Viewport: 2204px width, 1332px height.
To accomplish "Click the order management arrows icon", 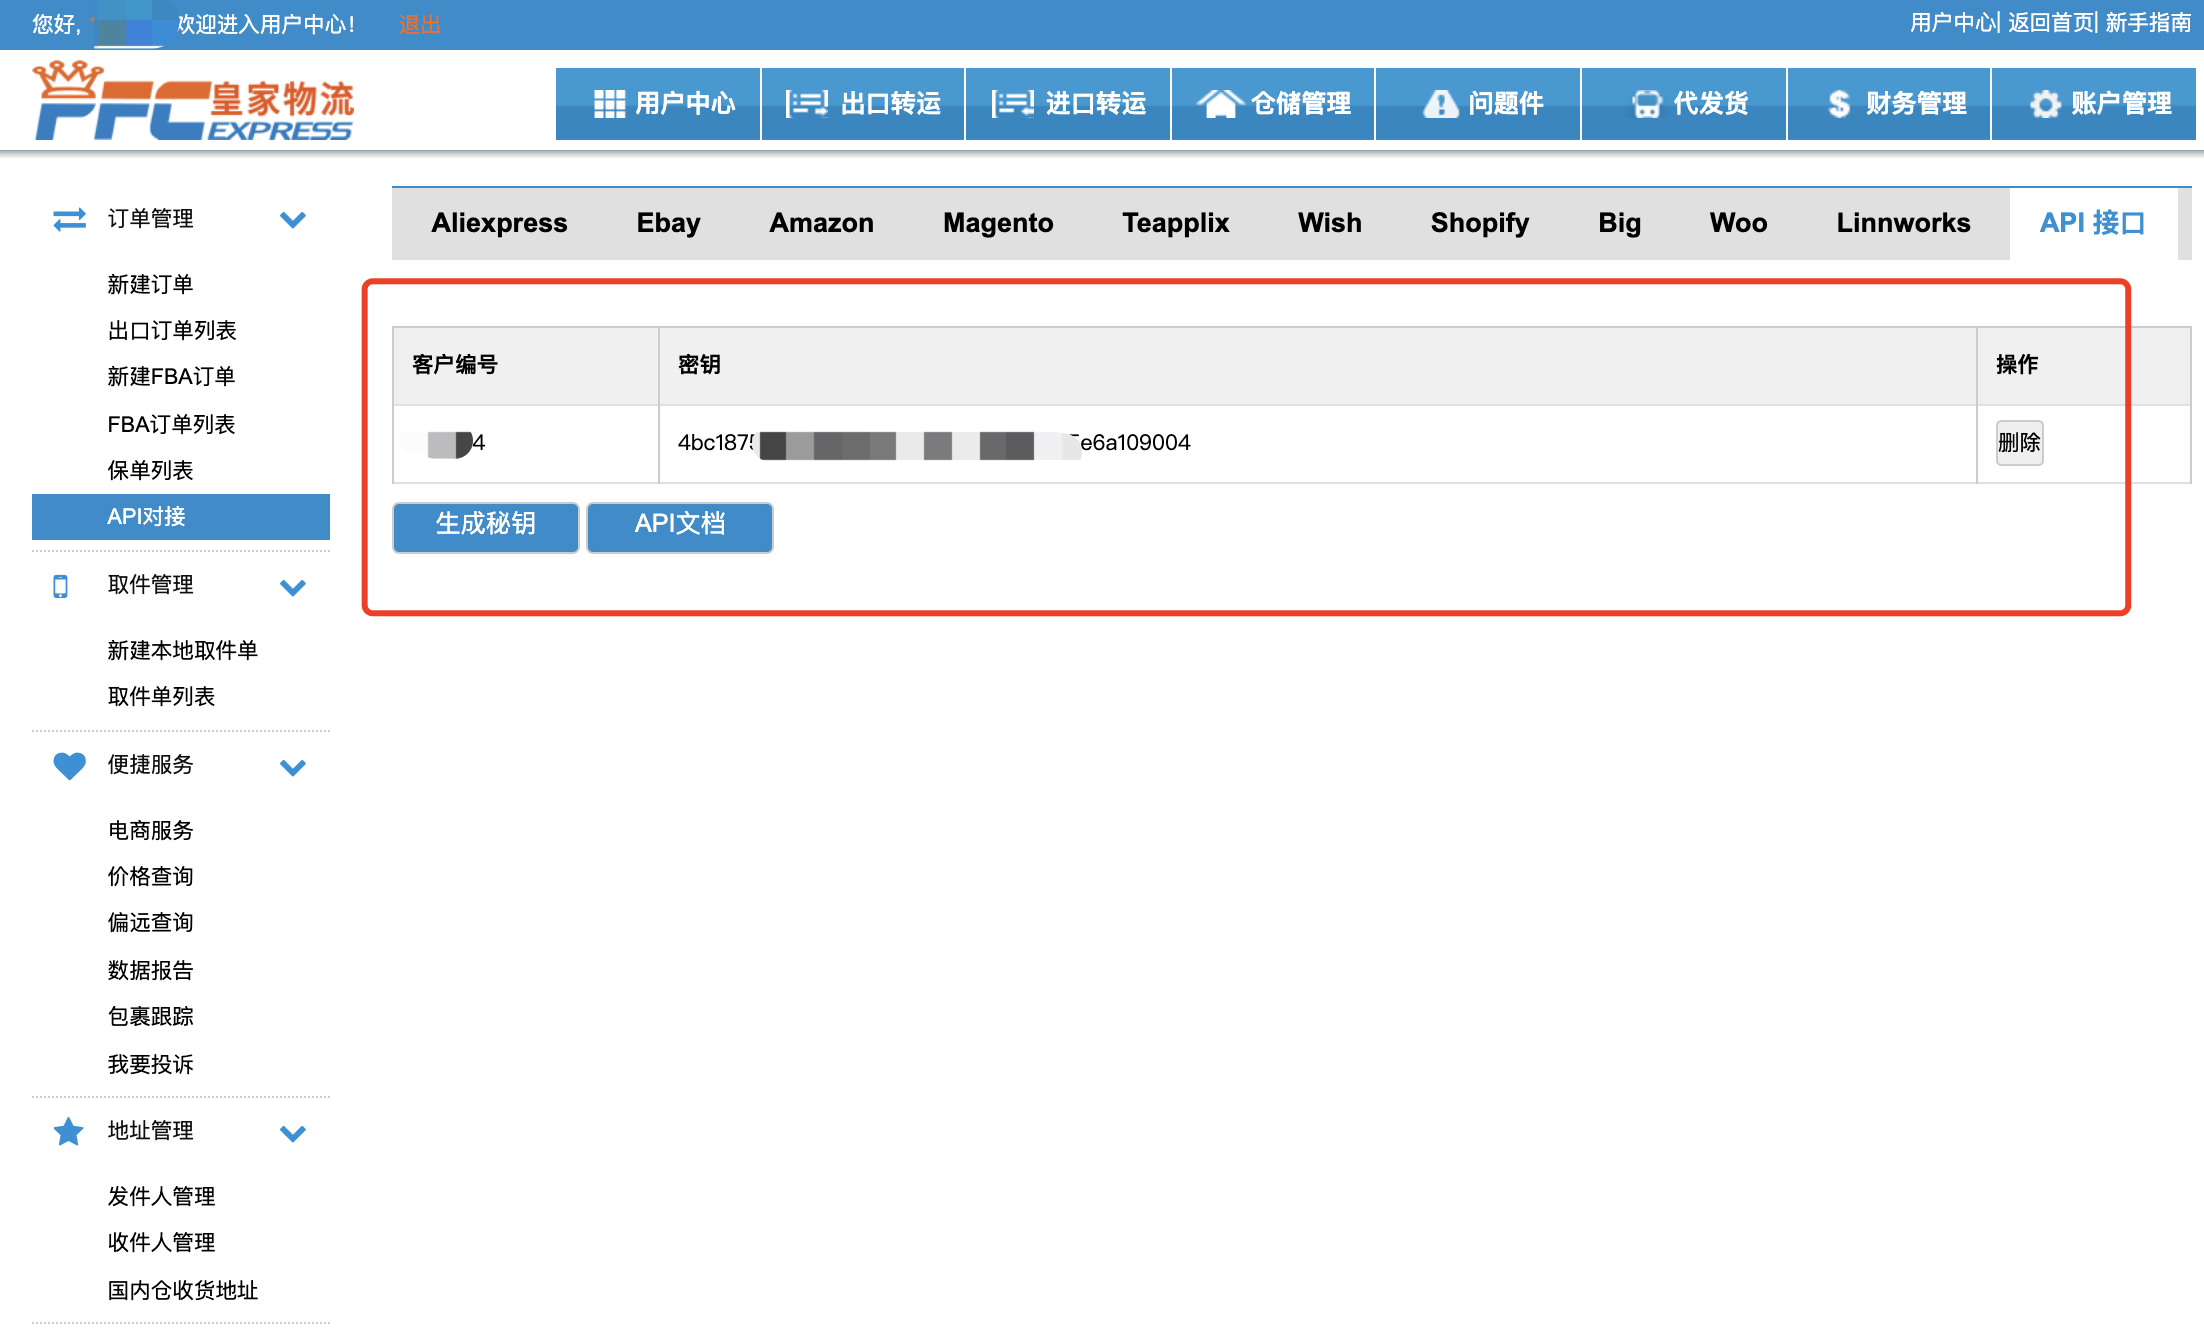I will [x=69, y=219].
